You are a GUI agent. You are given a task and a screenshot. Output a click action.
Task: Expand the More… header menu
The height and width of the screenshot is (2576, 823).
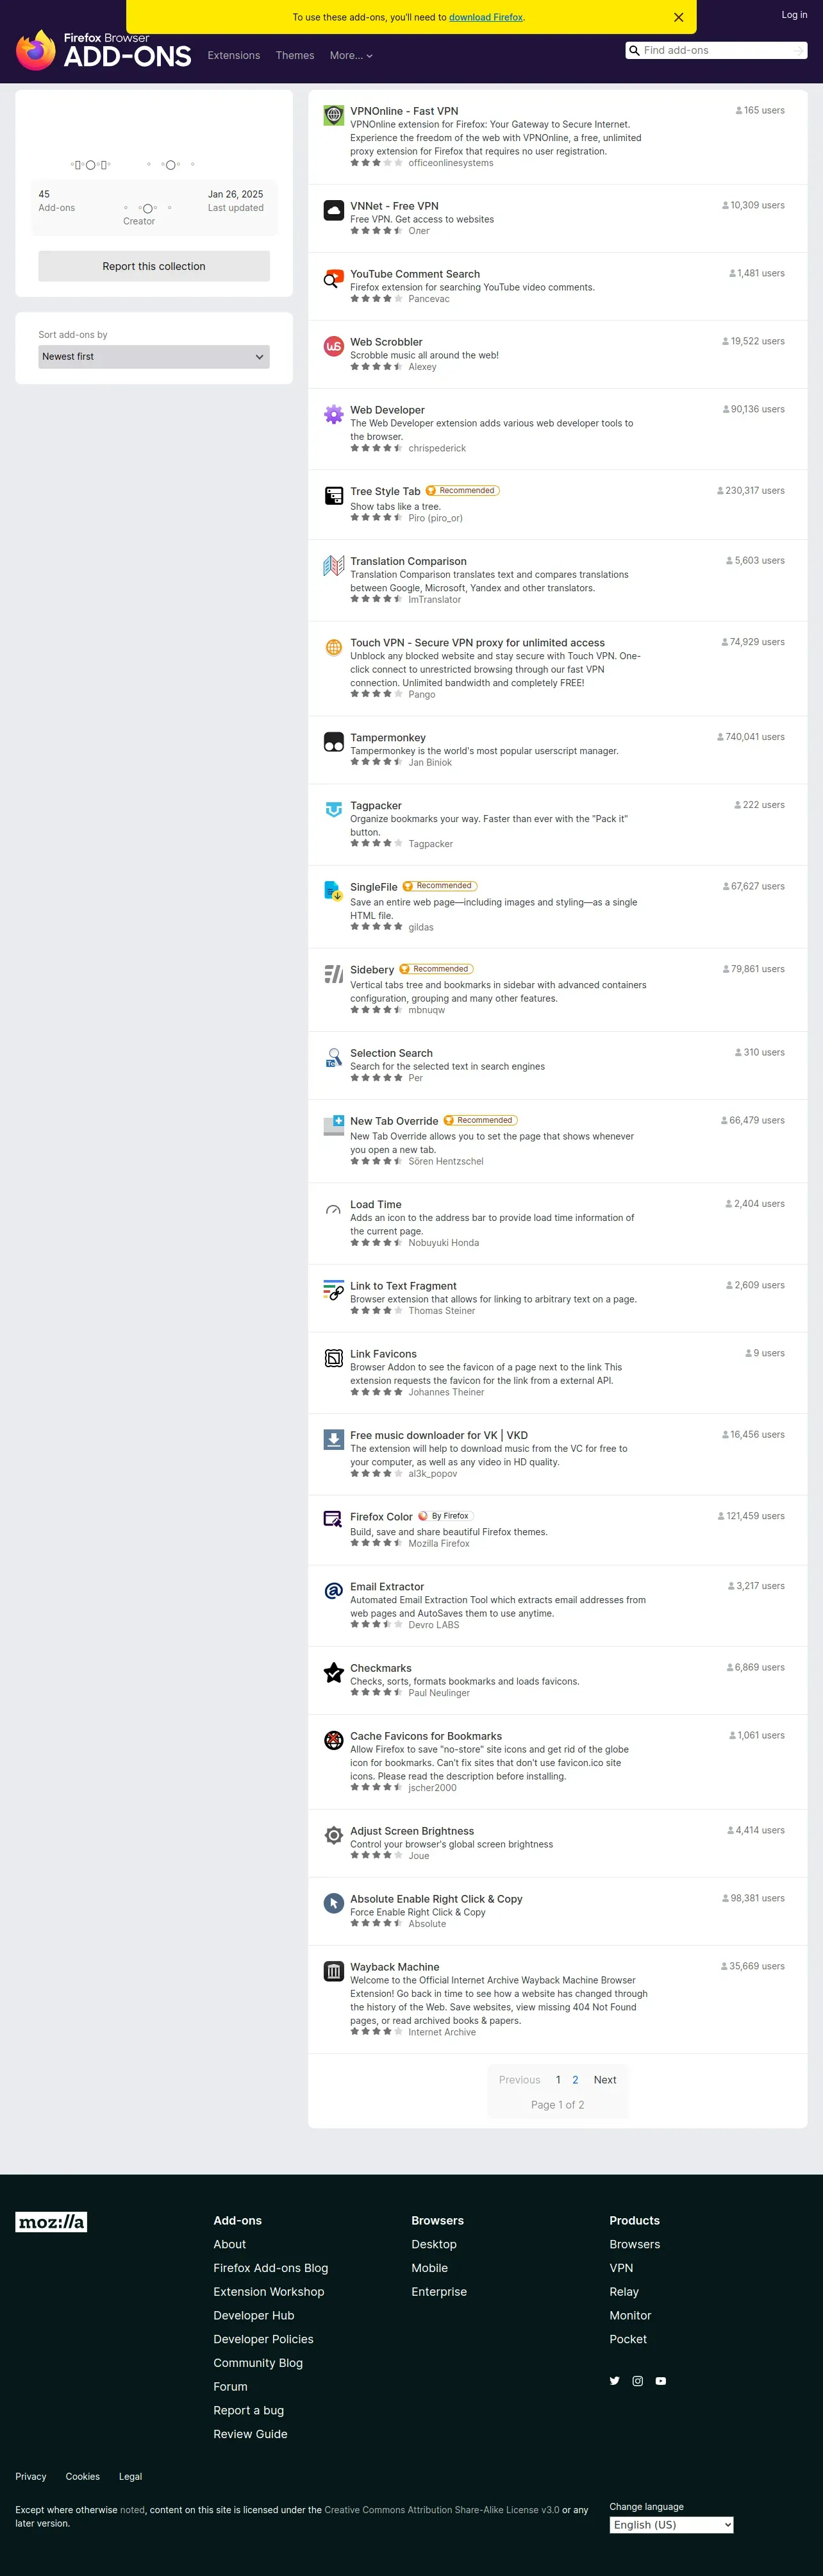click(351, 56)
